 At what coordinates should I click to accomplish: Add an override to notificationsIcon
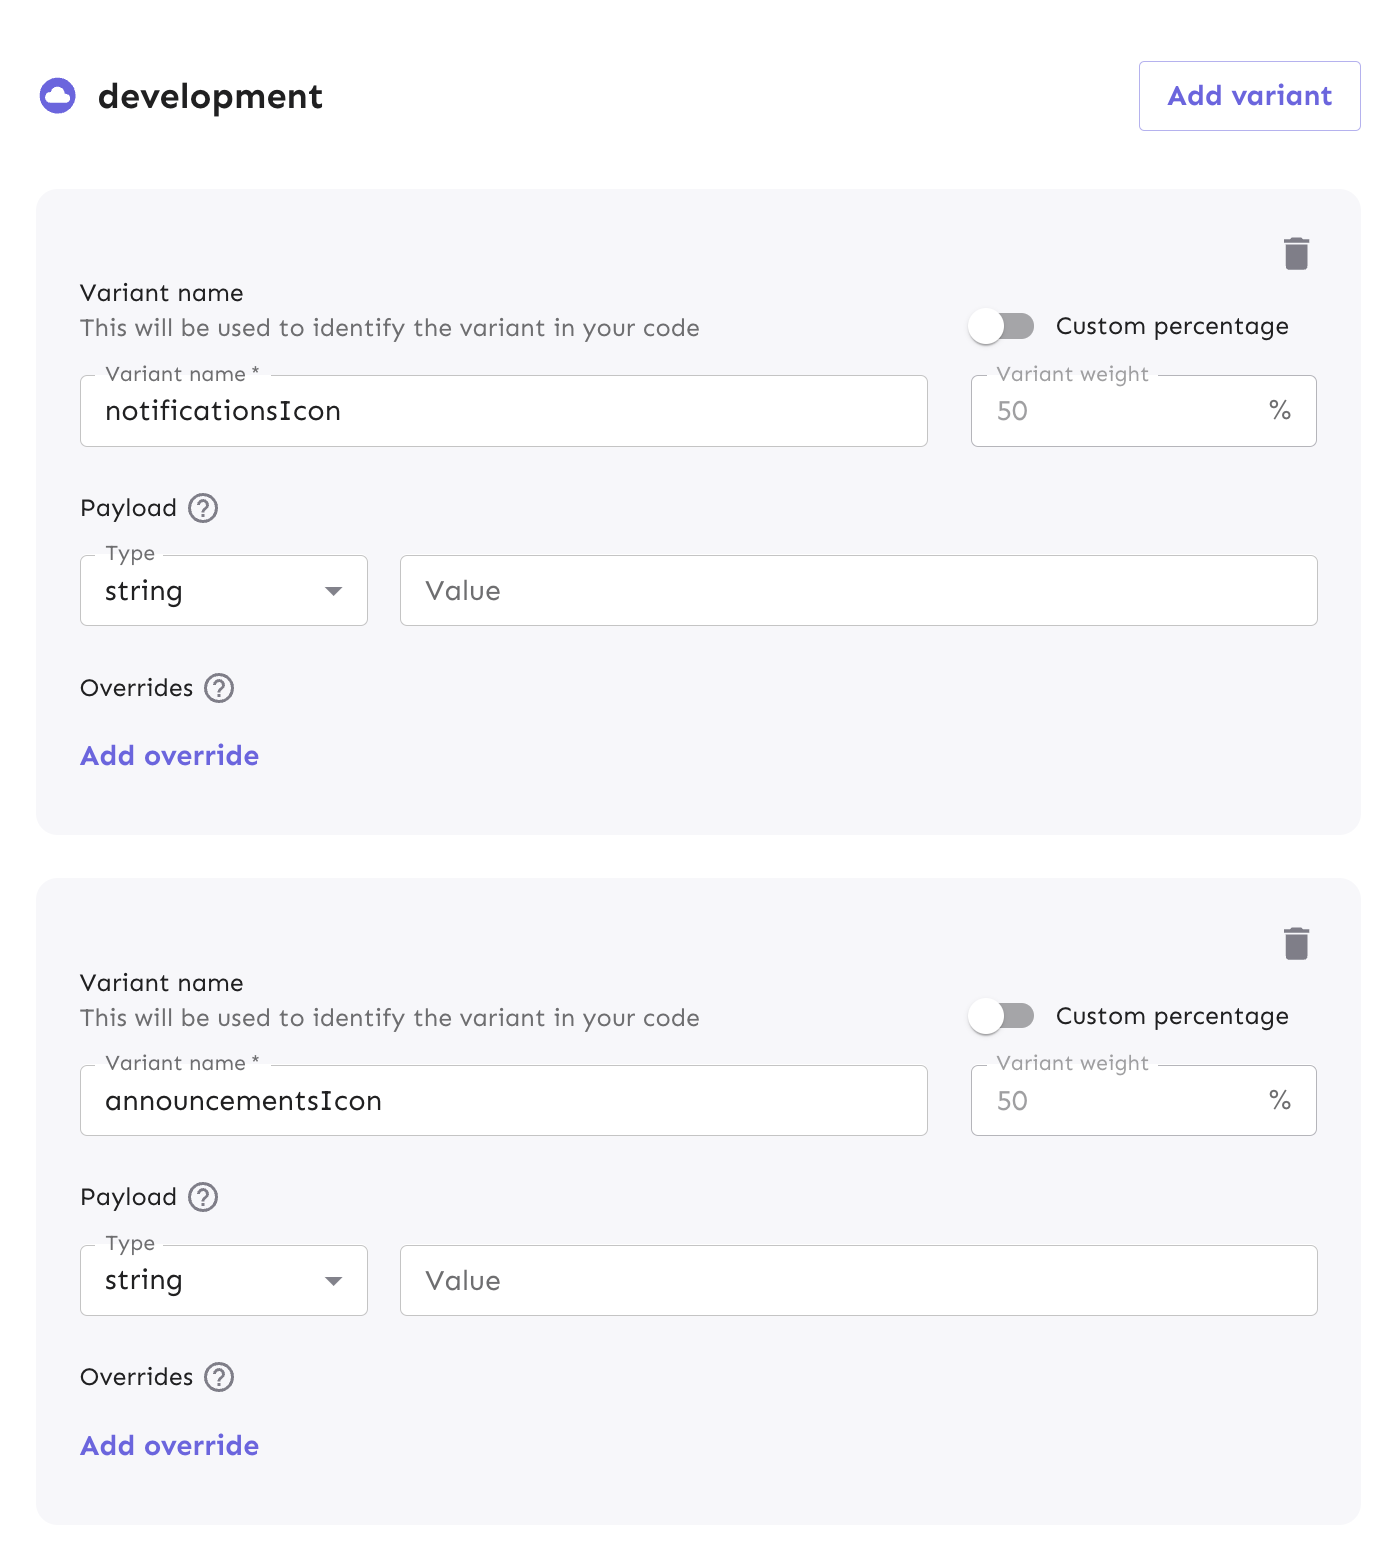(x=168, y=755)
